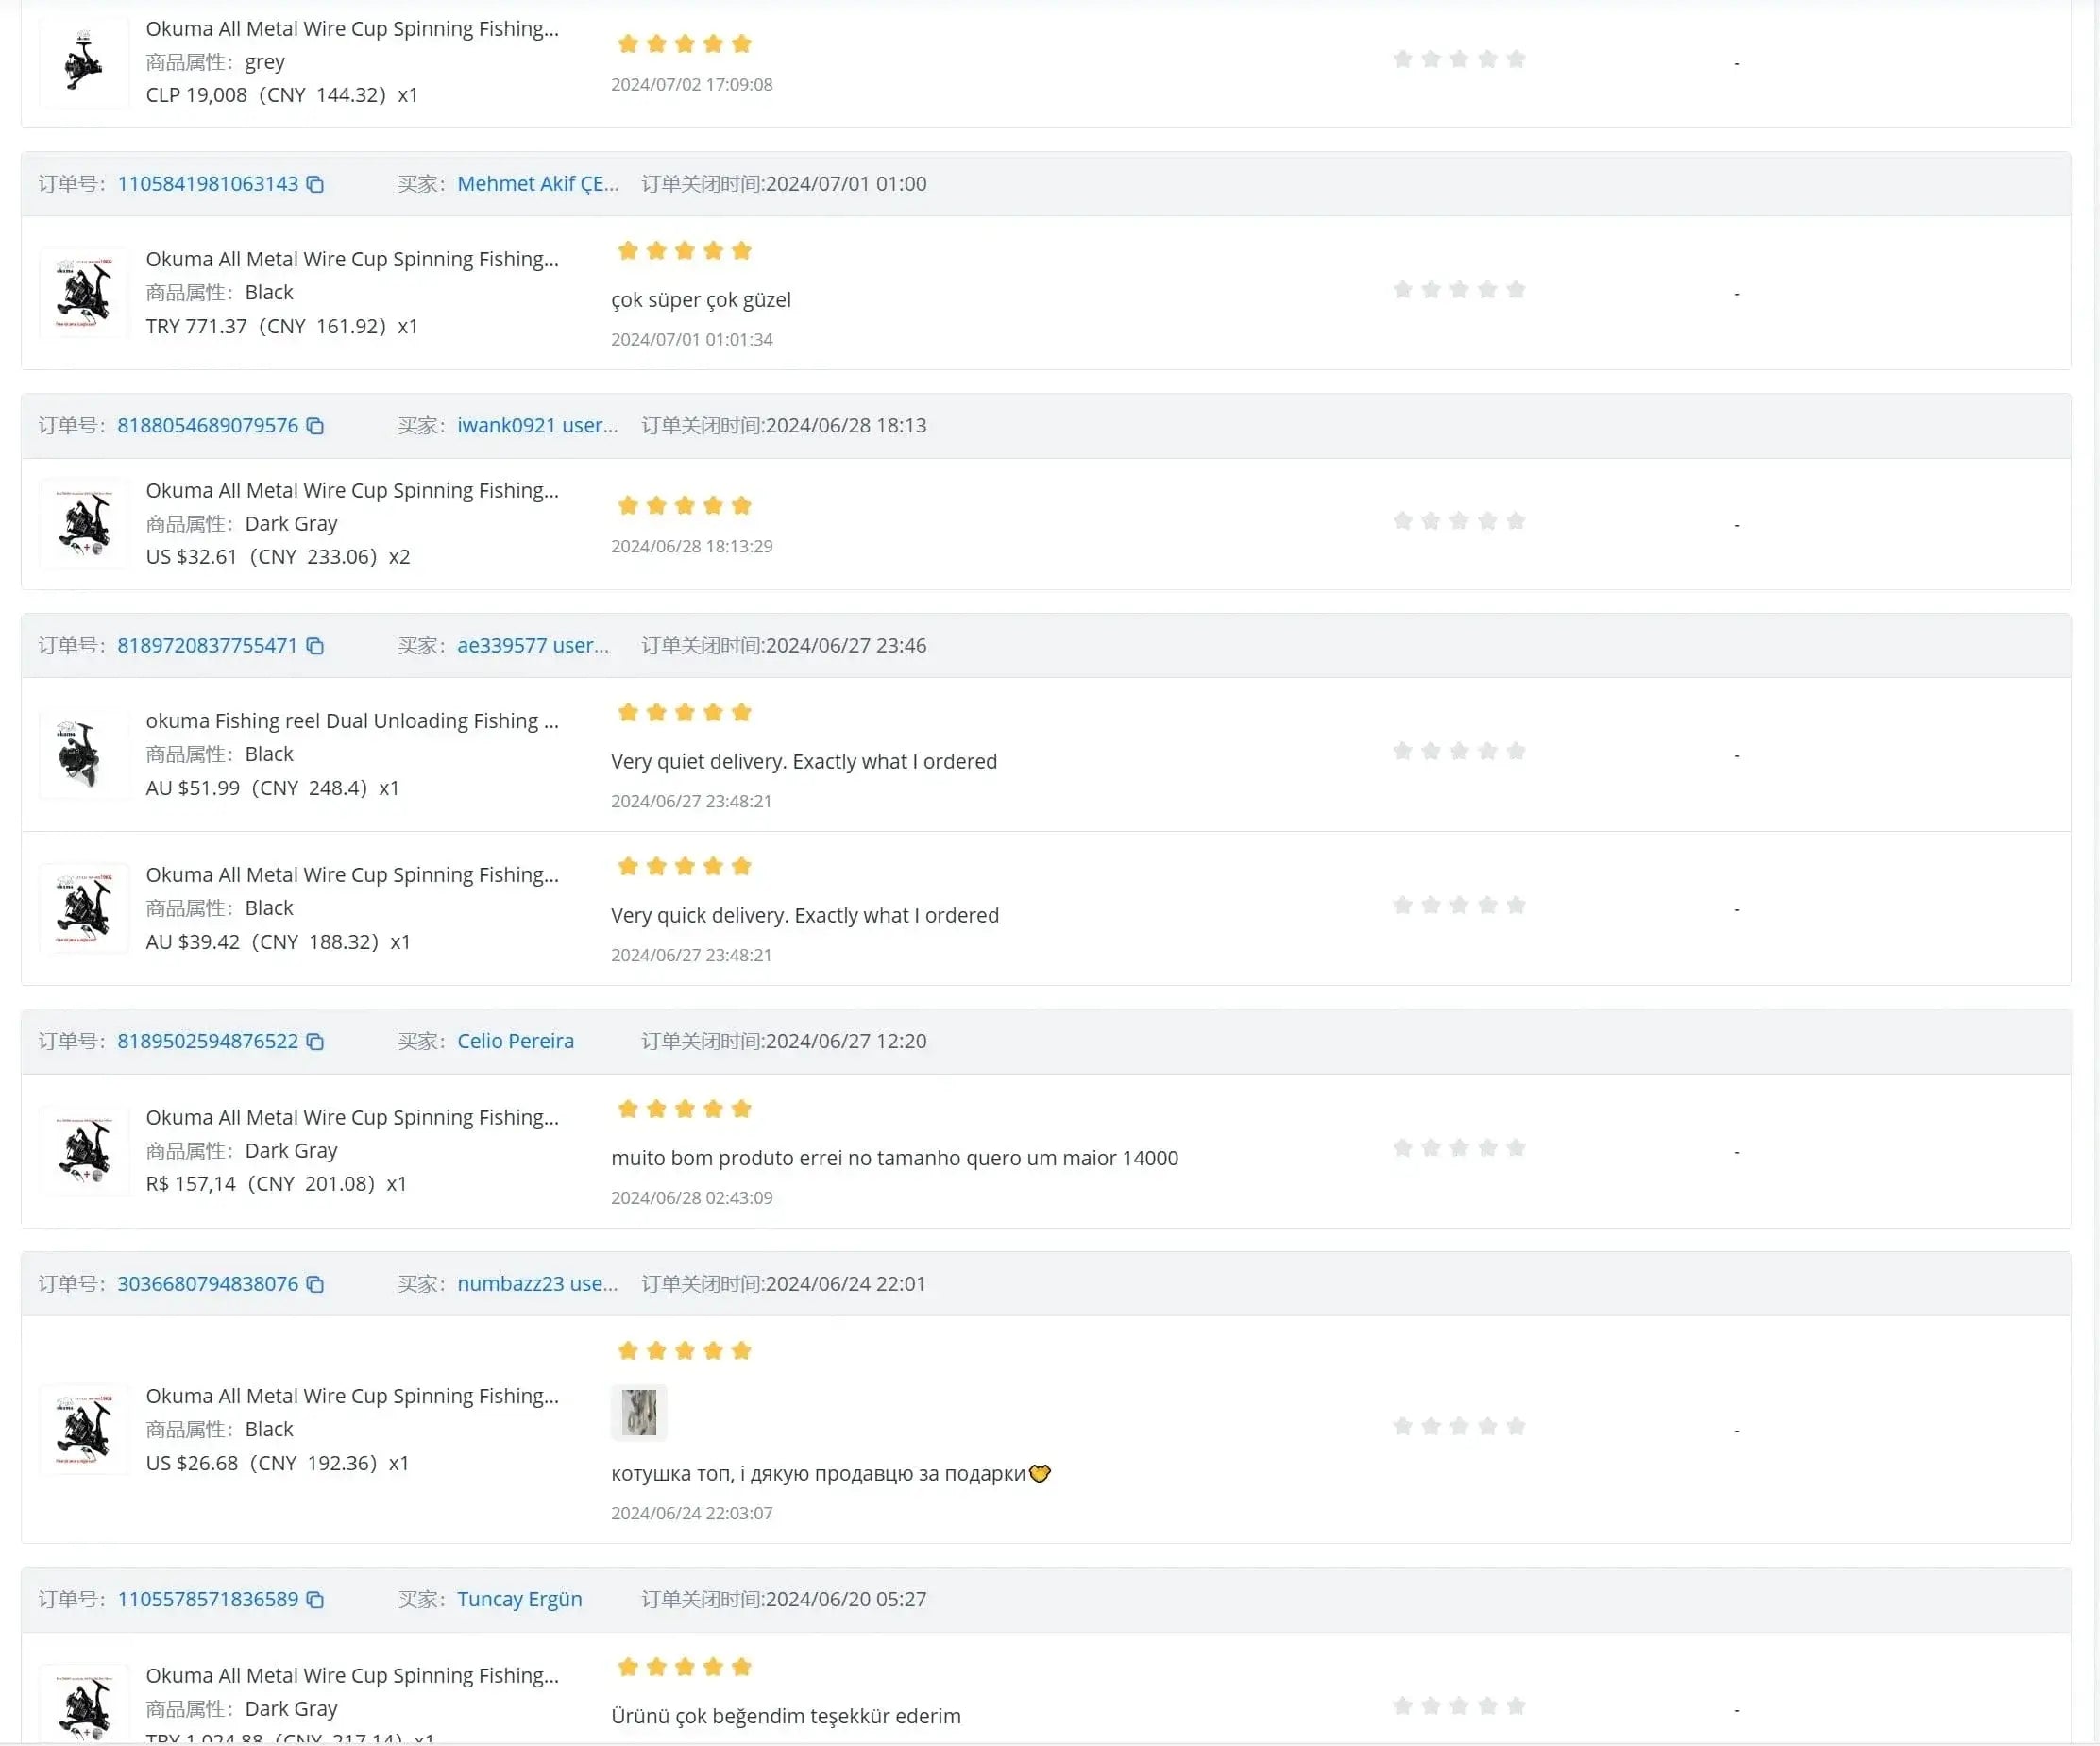Viewport: 2100px width, 1746px height.
Task: Copy order number 8189502594876522
Action: tap(315, 1042)
